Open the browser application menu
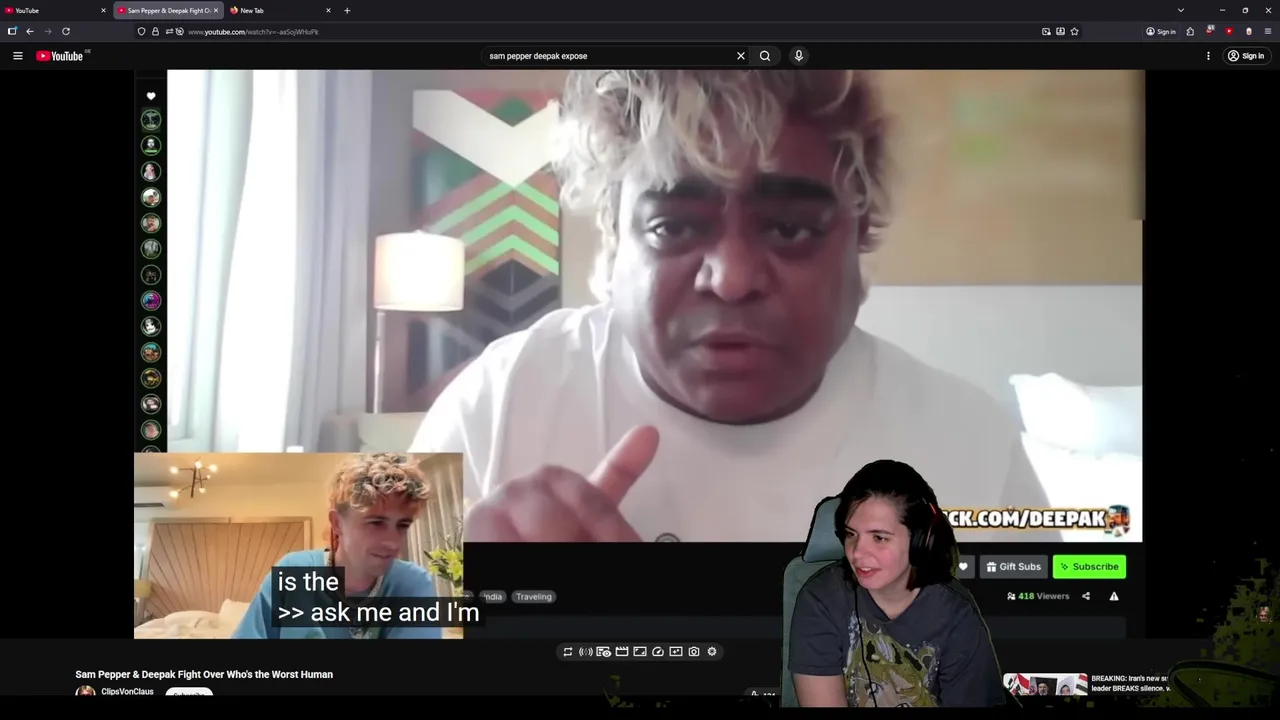The height and width of the screenshot is (720, 1280). [x=1267, y=31]
